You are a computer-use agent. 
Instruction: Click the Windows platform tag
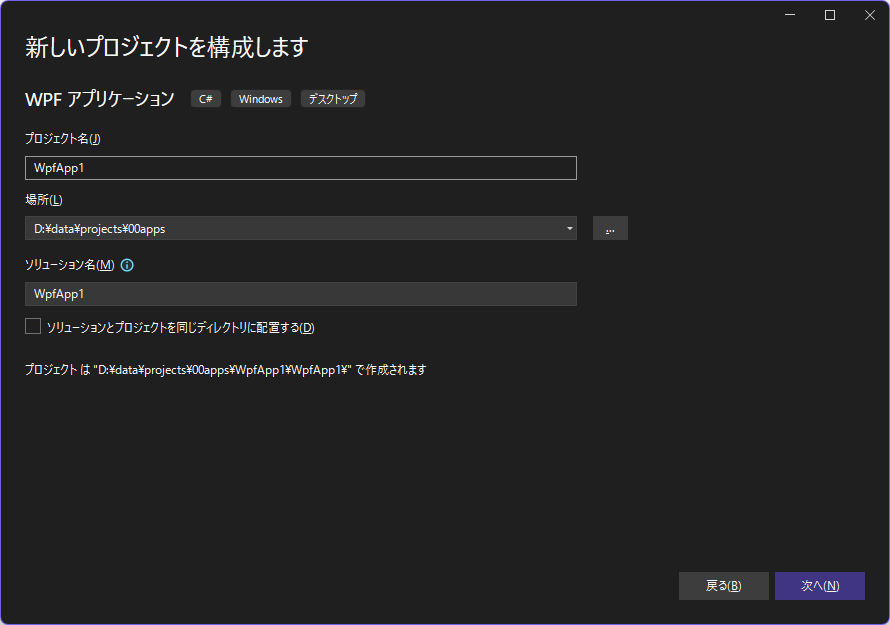pos(261,99)
